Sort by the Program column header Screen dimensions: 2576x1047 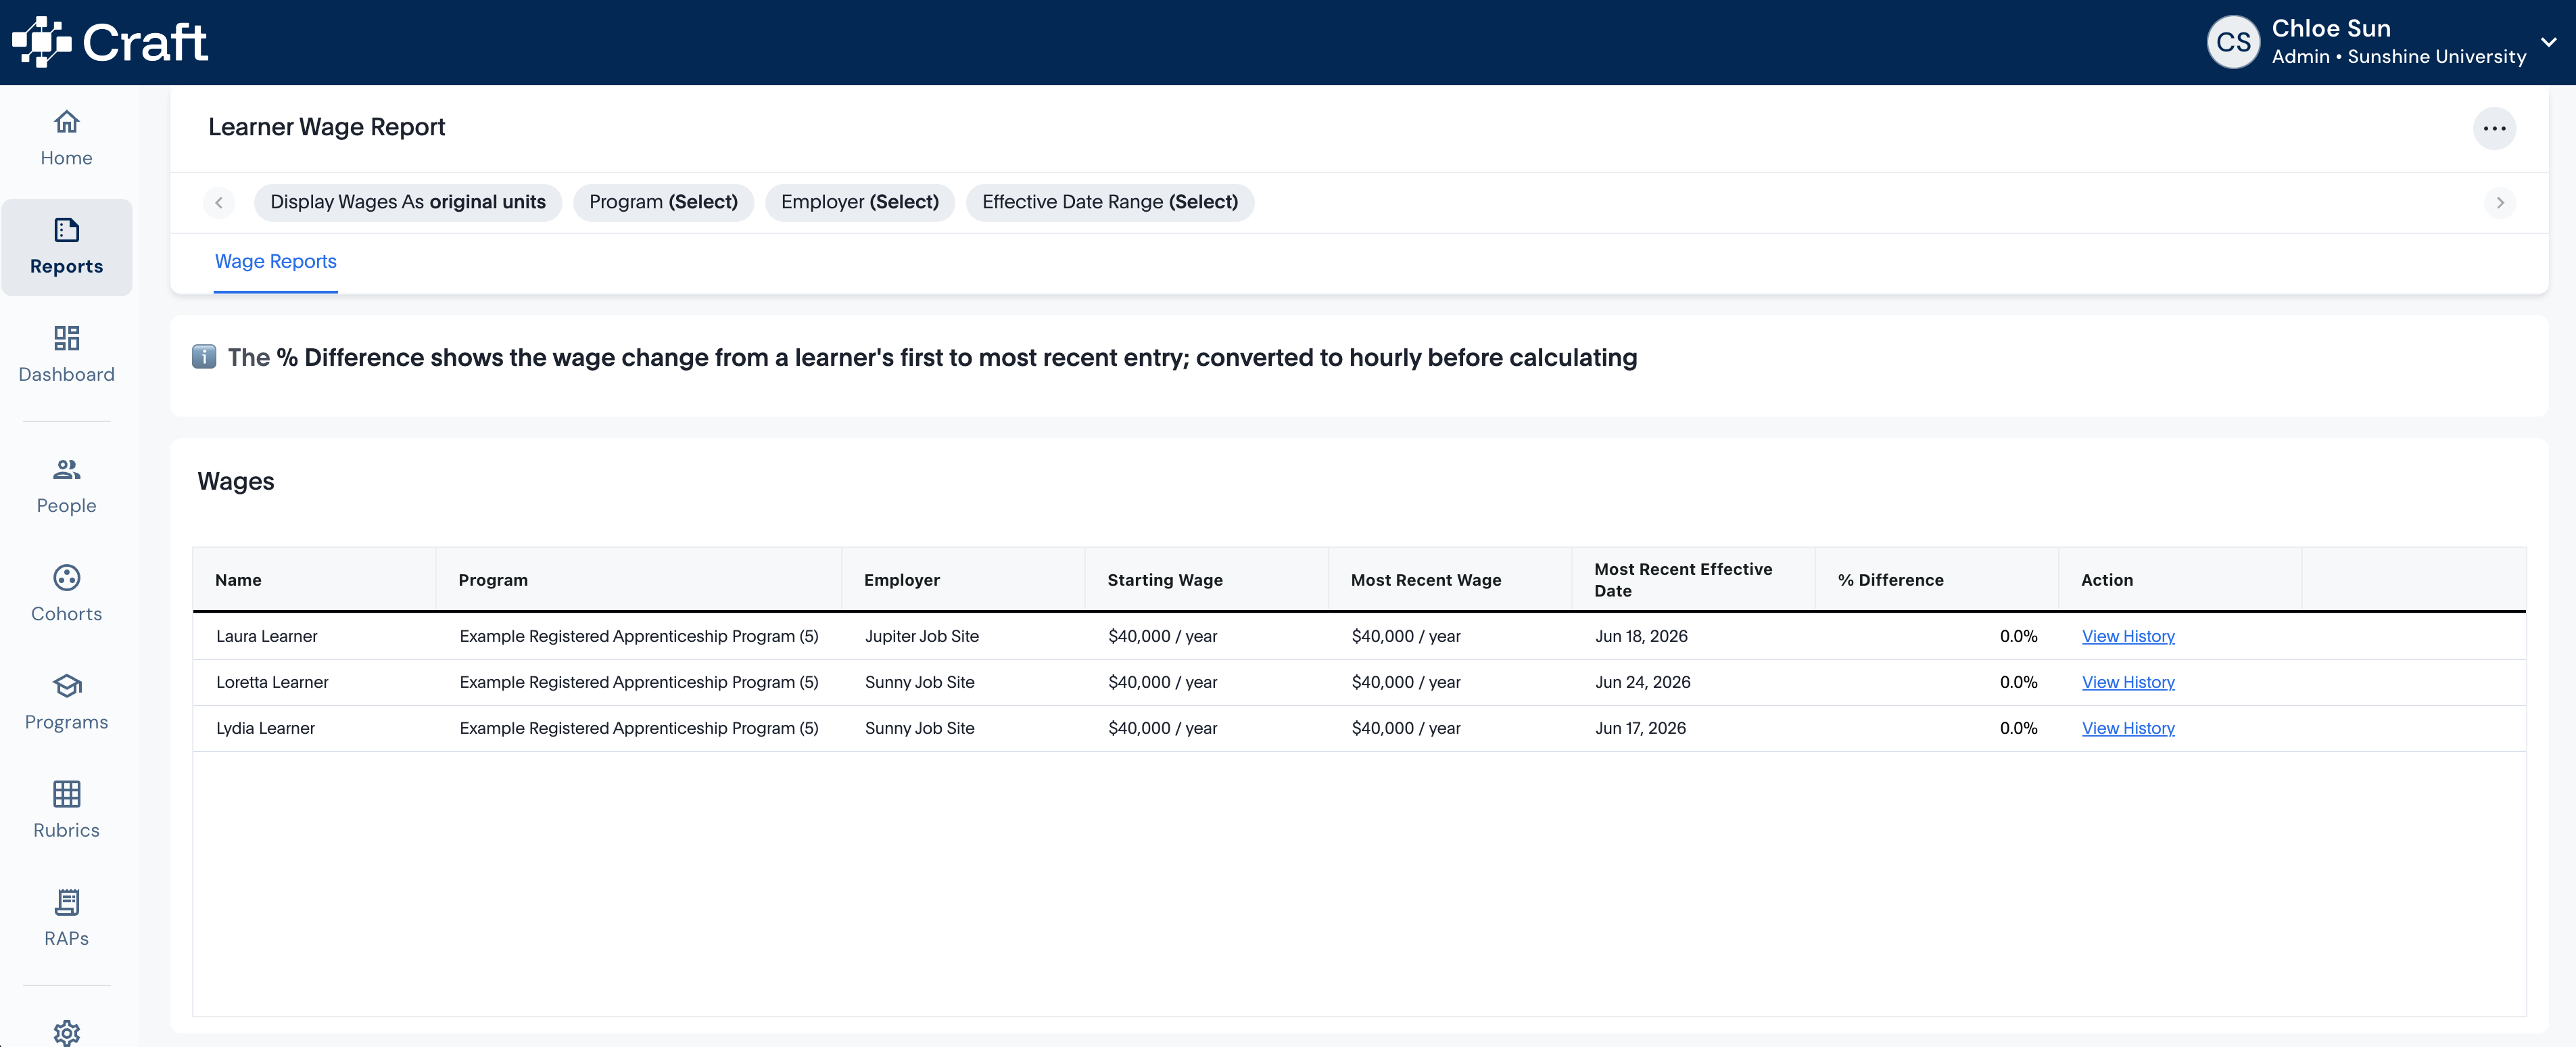pyautogui.click(x=638, y=580)
